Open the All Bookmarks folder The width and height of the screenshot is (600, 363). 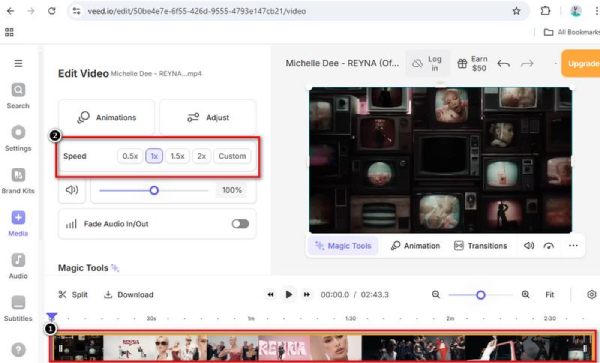click(571, 32)
